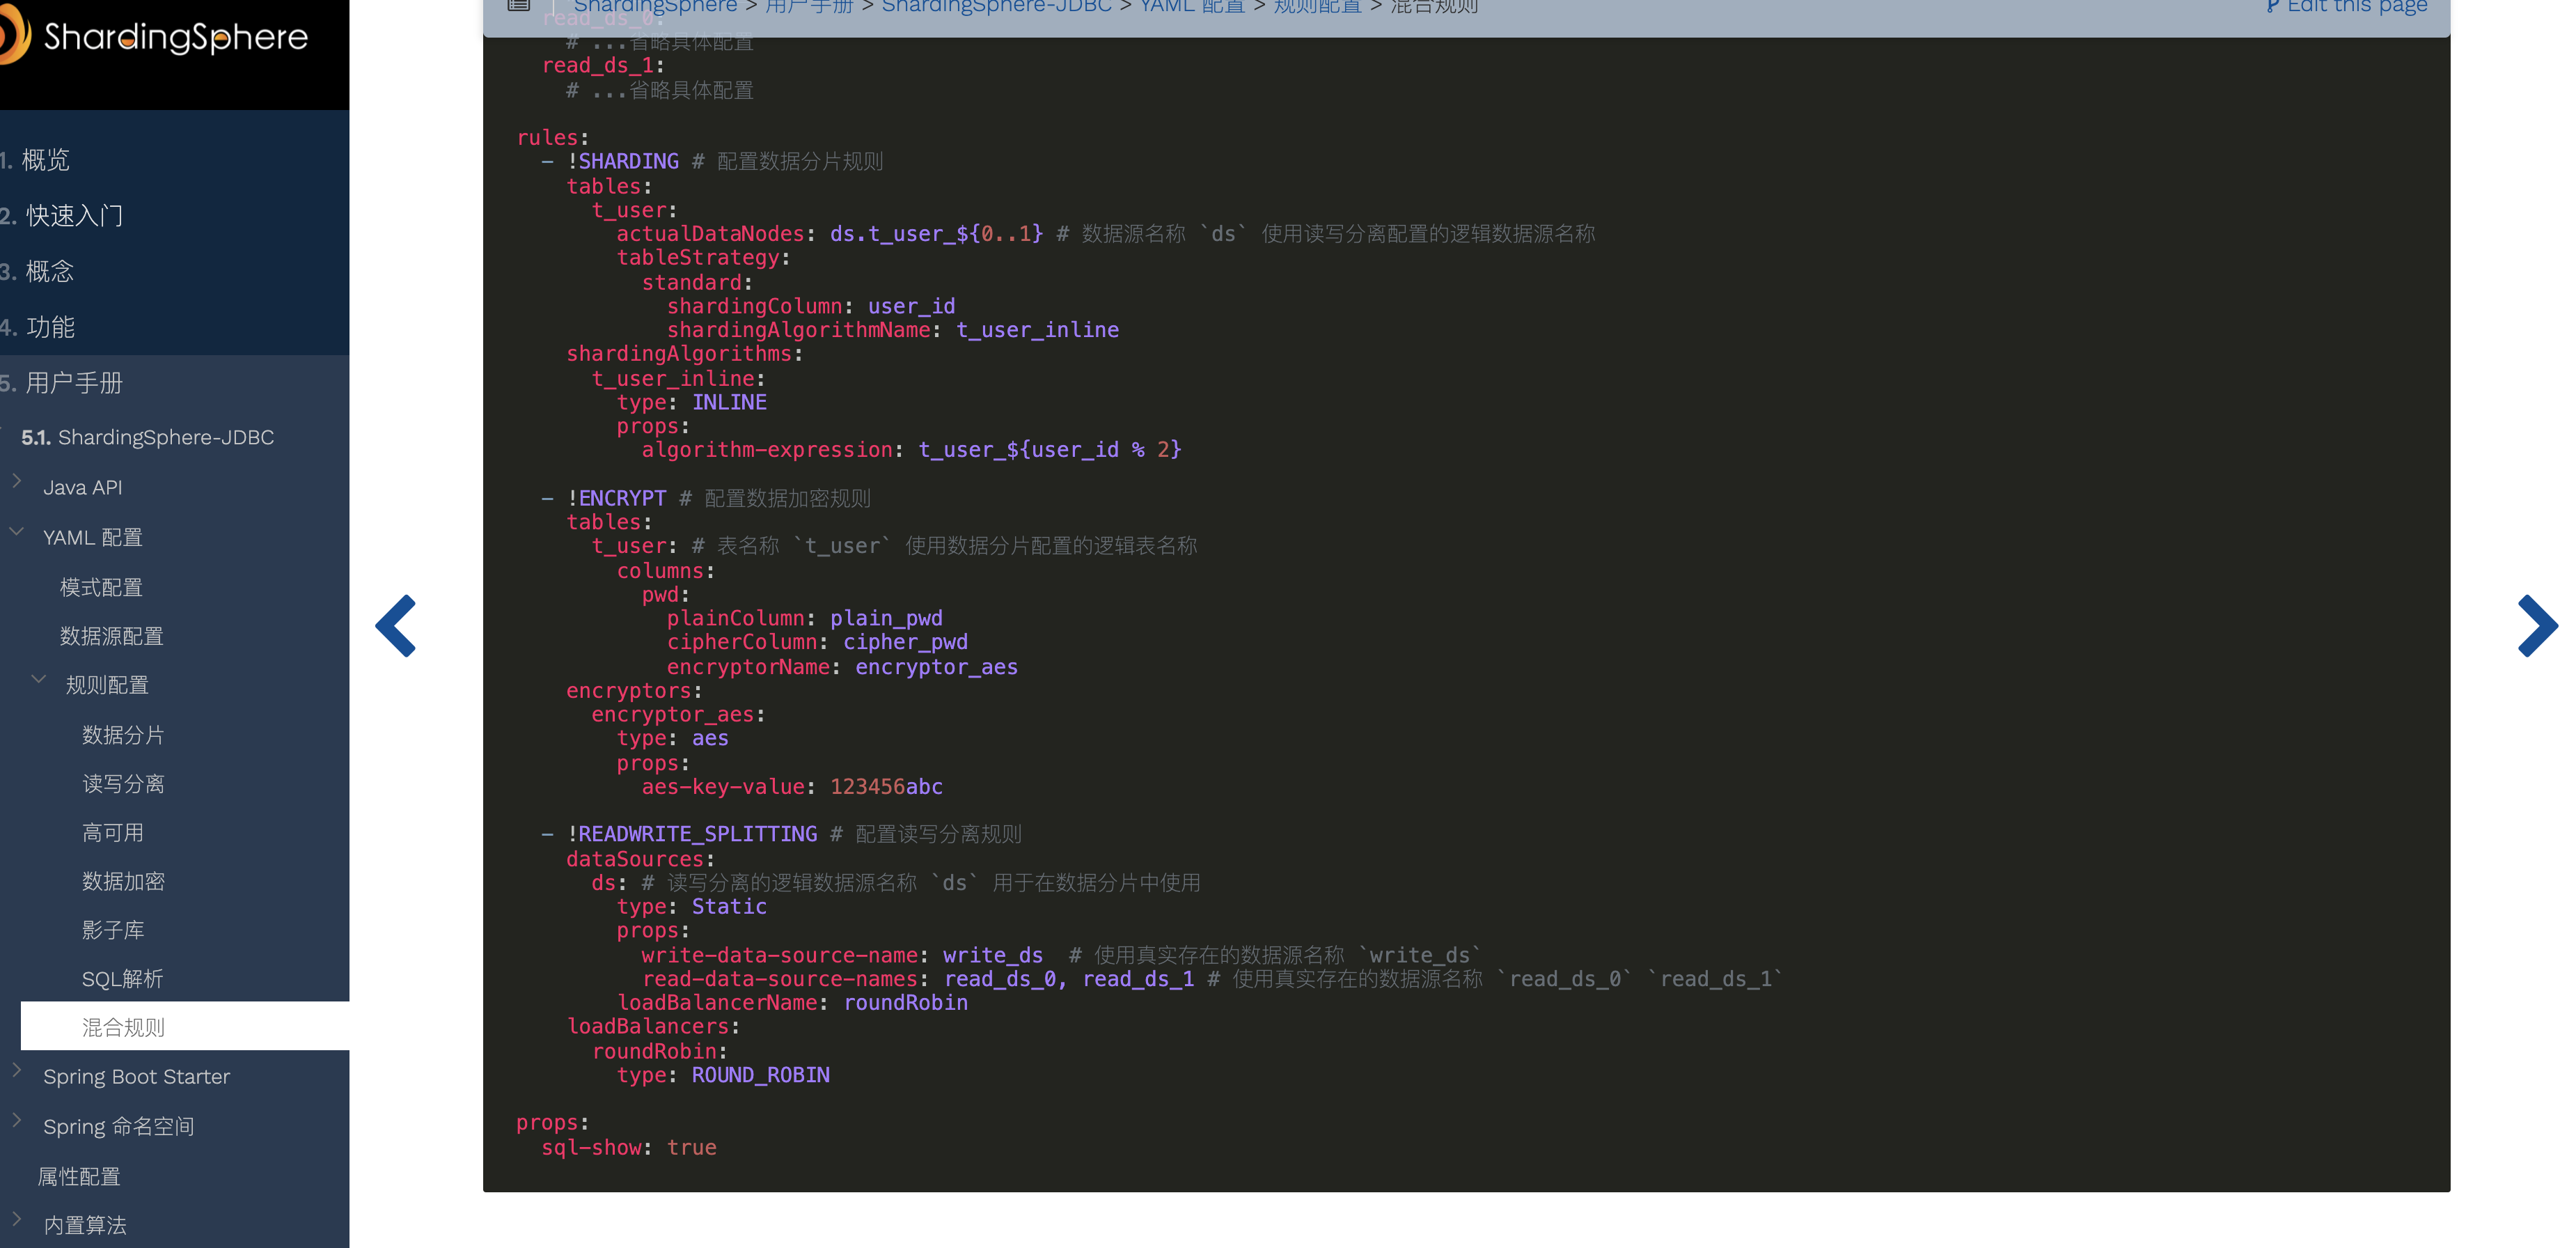Screen dimensions: 2576x1248
Task: Collapse the 规则配置 section chevron
Action: [39, 679]
